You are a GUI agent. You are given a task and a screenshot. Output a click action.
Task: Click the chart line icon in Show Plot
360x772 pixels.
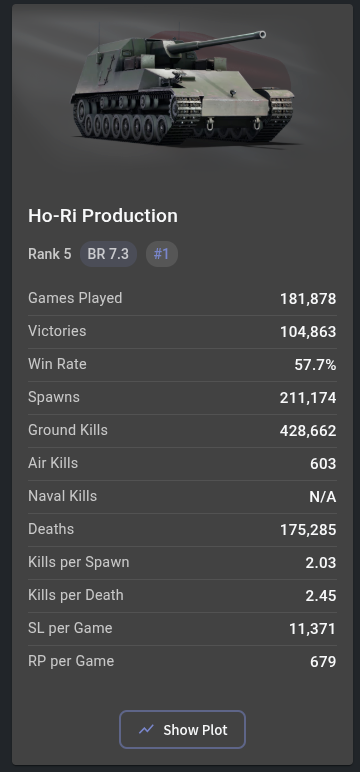pyautogui.click(x=146, y=729)
